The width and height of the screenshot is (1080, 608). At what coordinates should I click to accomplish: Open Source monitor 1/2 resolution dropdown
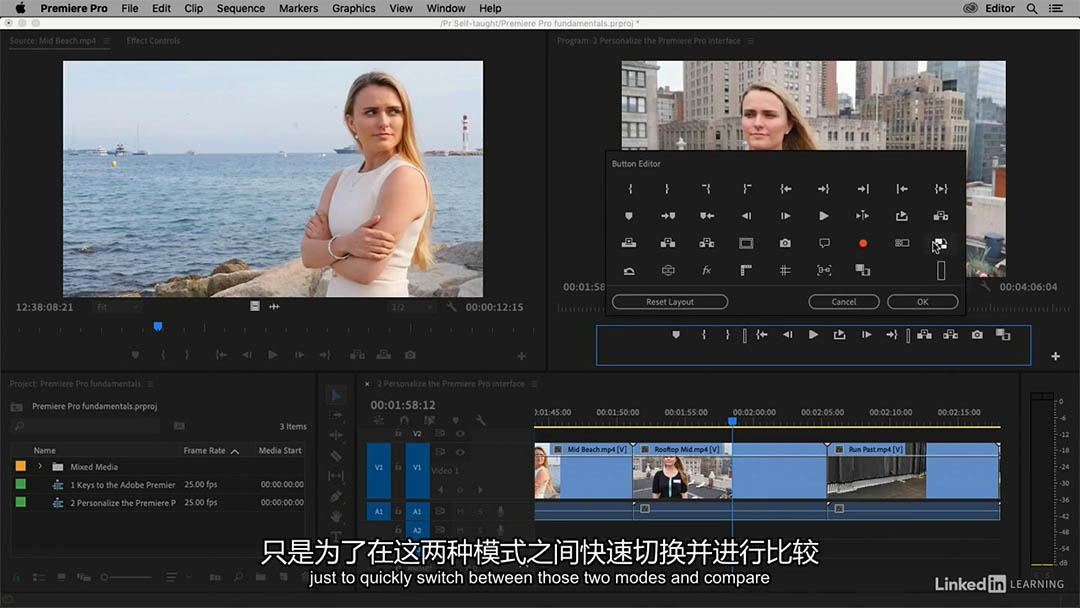coord(411,307)
